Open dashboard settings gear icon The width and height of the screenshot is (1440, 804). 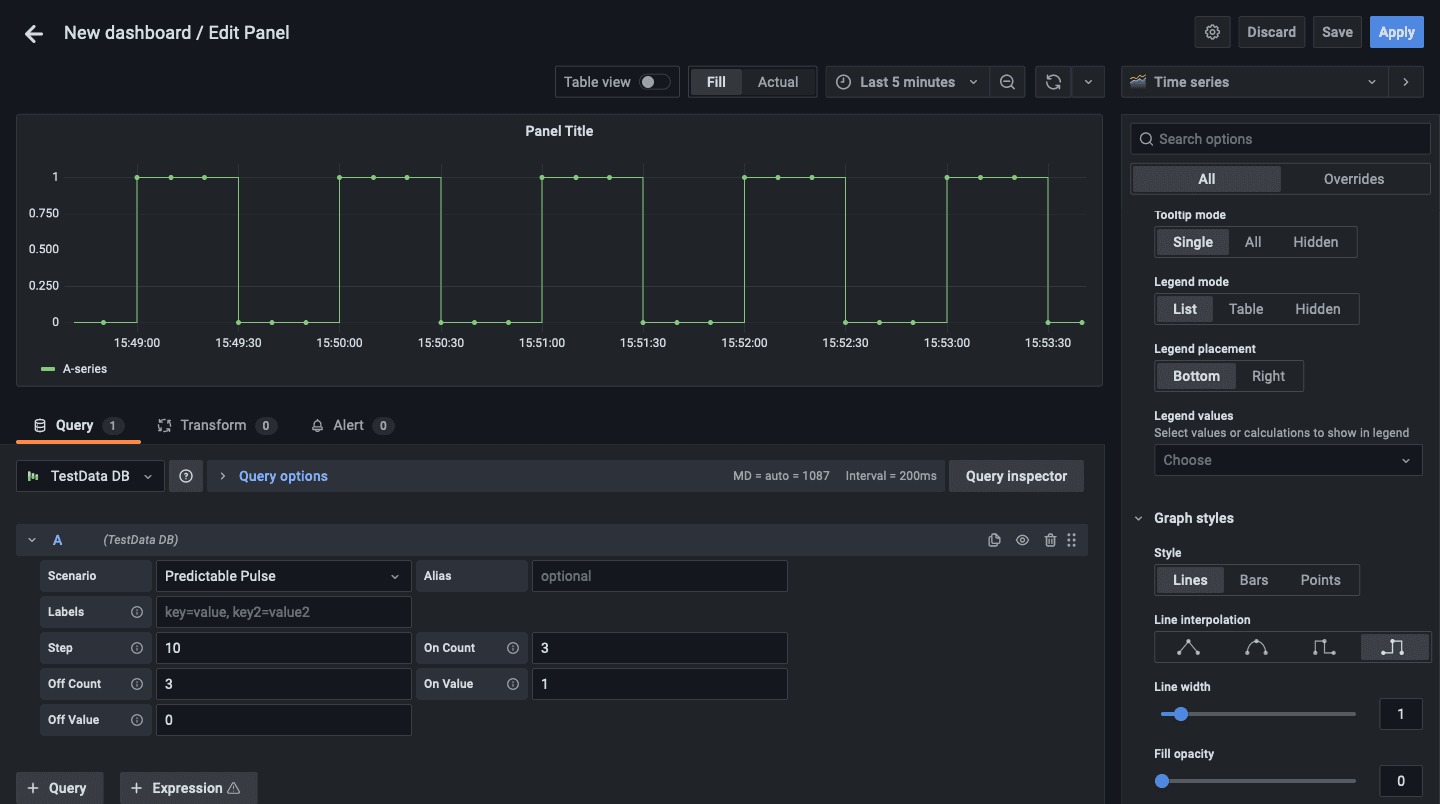(1212, 32)
